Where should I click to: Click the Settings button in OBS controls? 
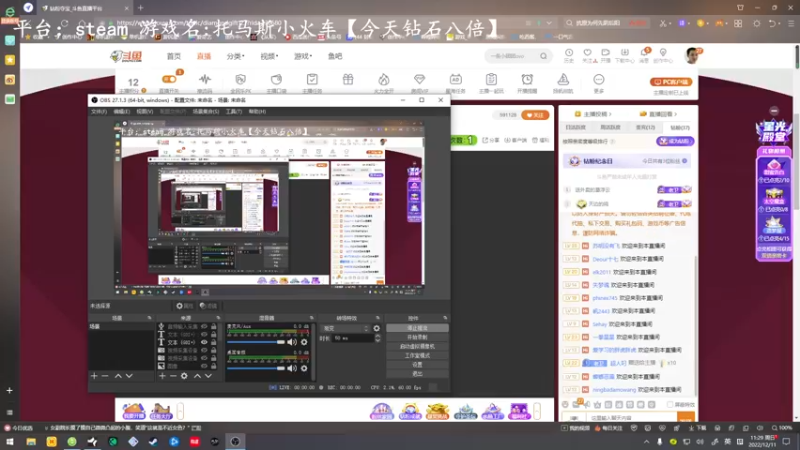[x=417, y=365]
